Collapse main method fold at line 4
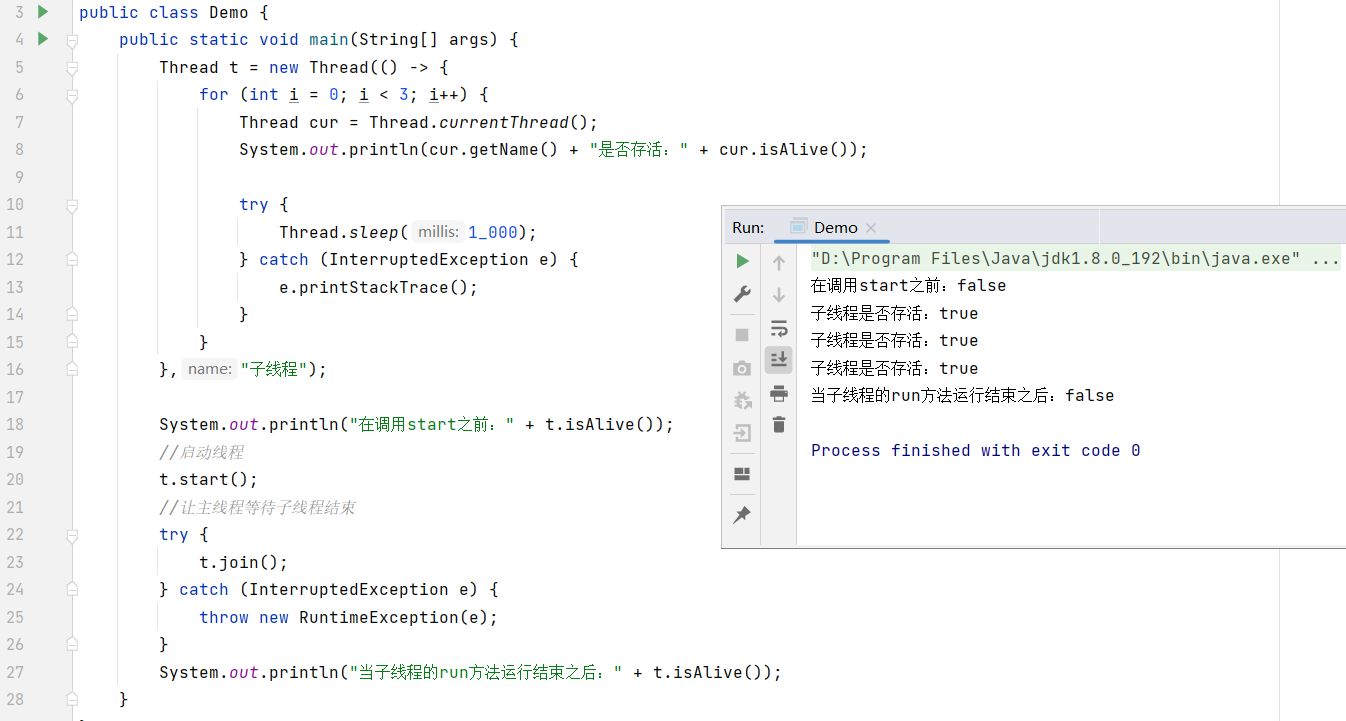Image resolution: width=1346 pixels, height=721 pixels. tap(72, 40)
